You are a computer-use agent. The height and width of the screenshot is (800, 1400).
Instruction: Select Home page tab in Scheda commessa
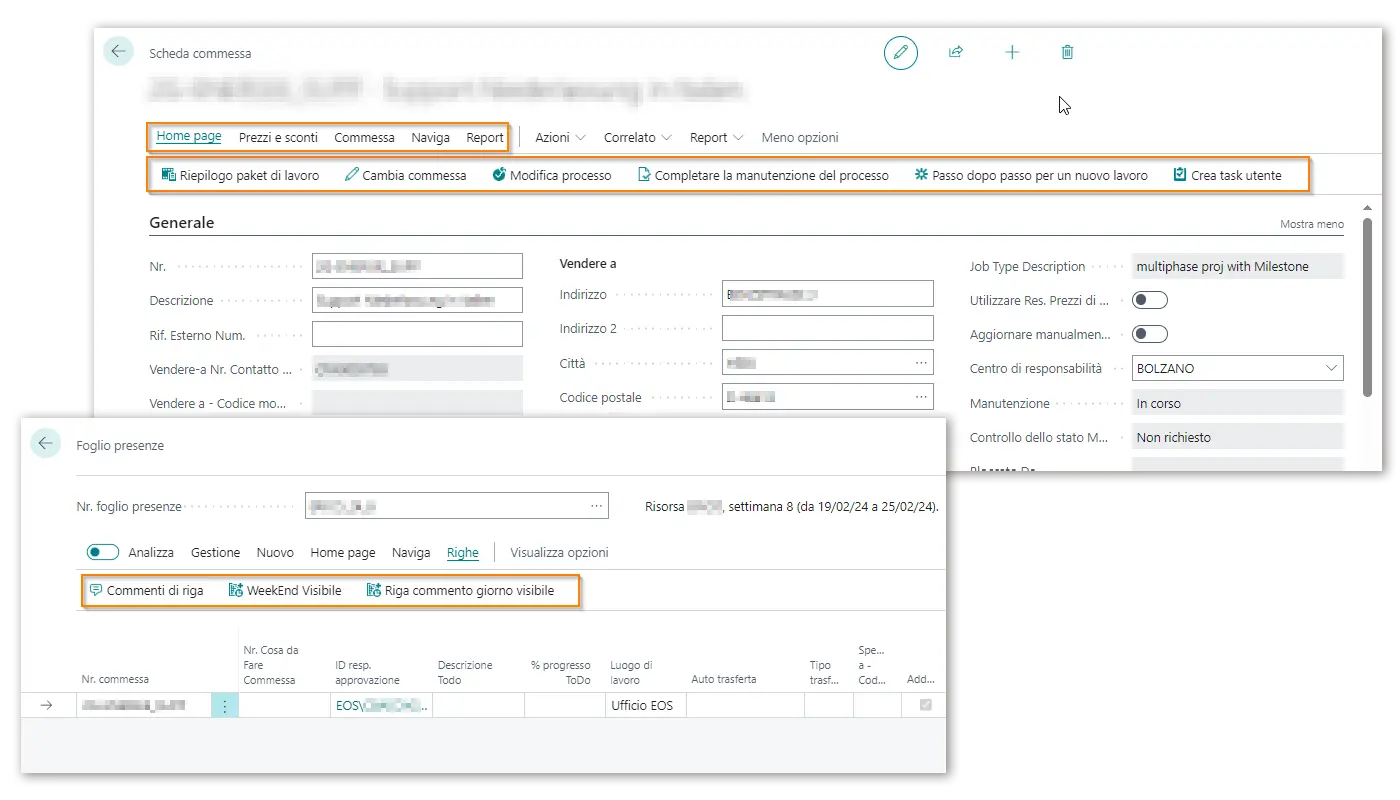click(189, 136)
